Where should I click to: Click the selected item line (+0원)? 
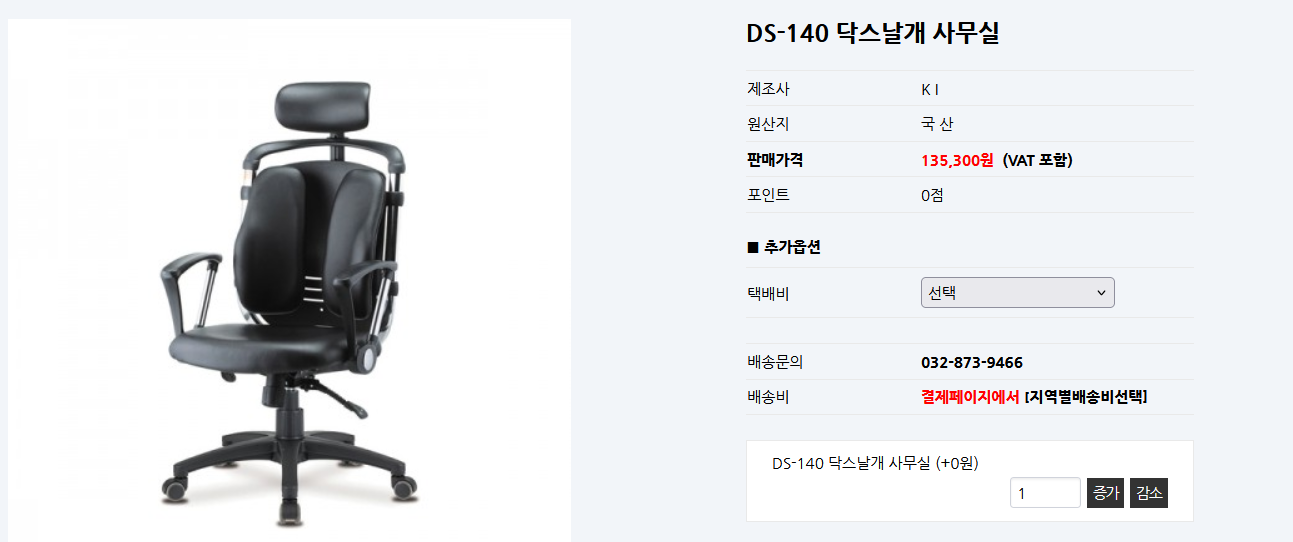875,463
